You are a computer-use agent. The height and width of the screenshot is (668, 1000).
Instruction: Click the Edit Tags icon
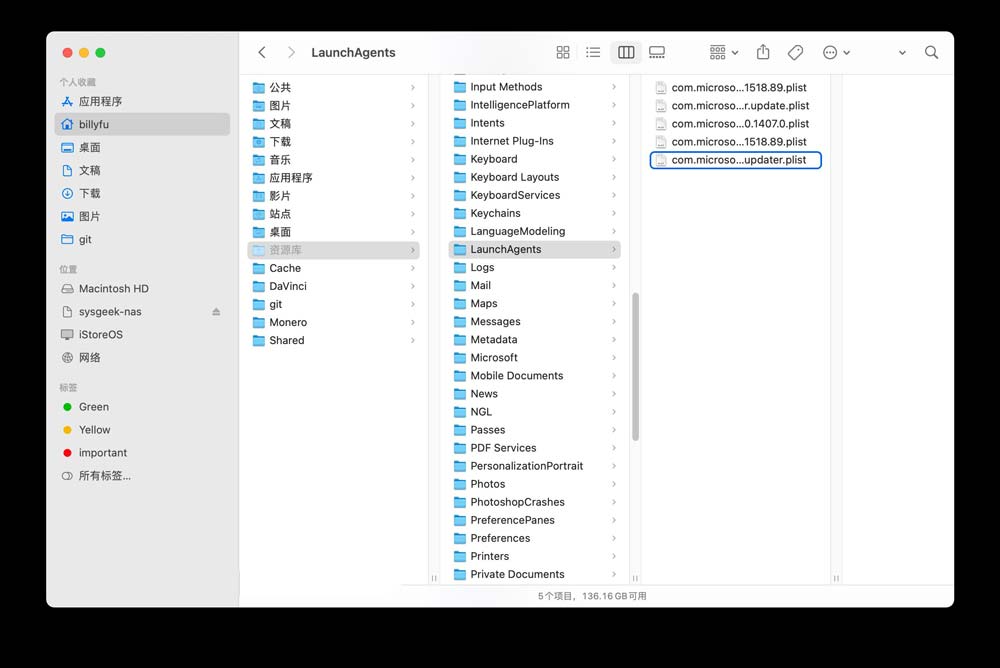pos(795,52)
